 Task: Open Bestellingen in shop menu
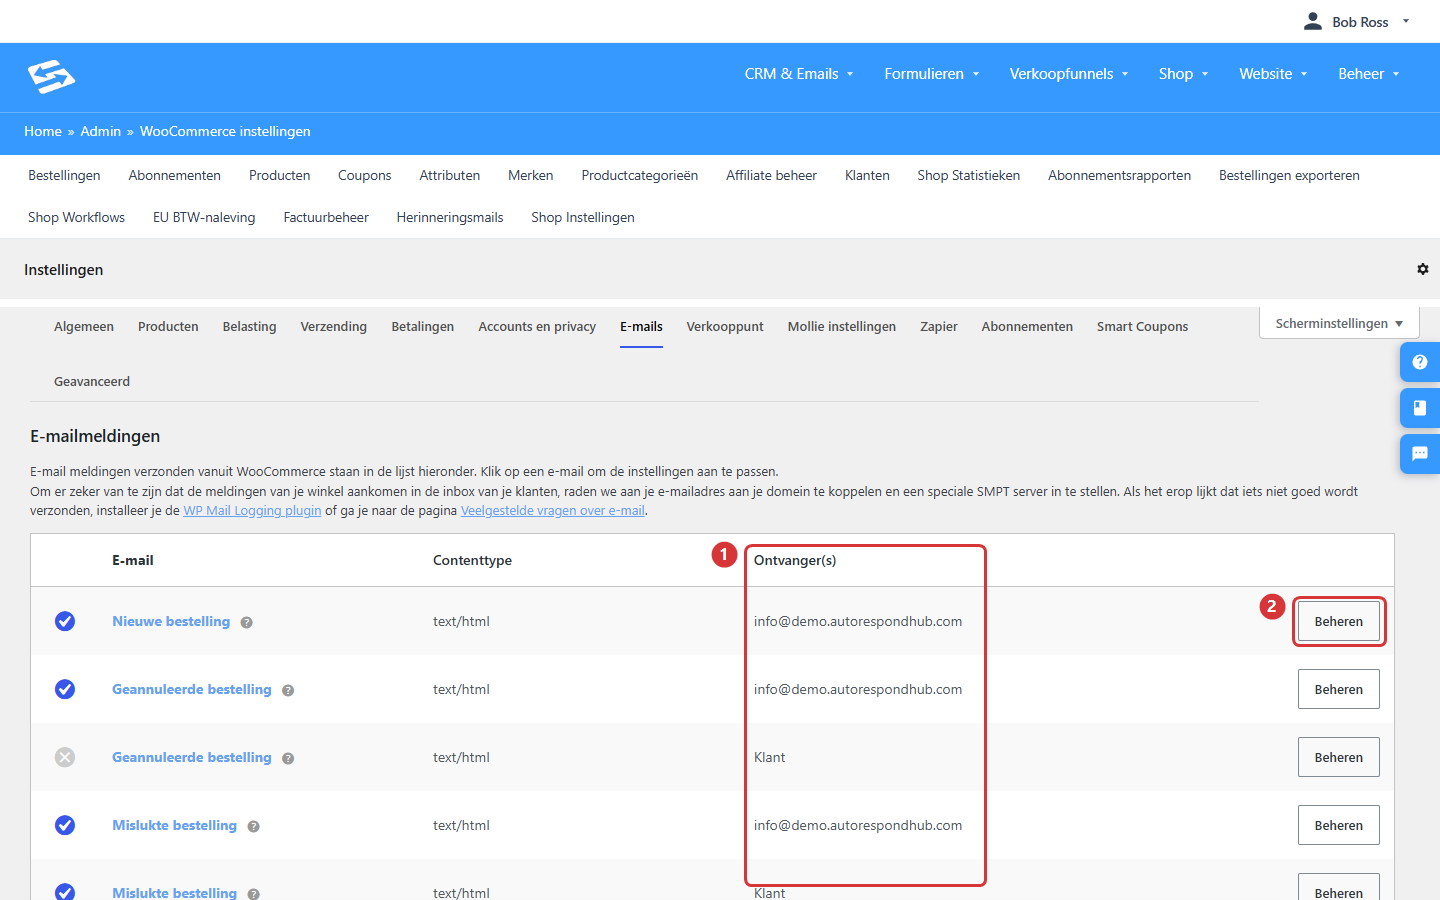click(x=64, y=176)
